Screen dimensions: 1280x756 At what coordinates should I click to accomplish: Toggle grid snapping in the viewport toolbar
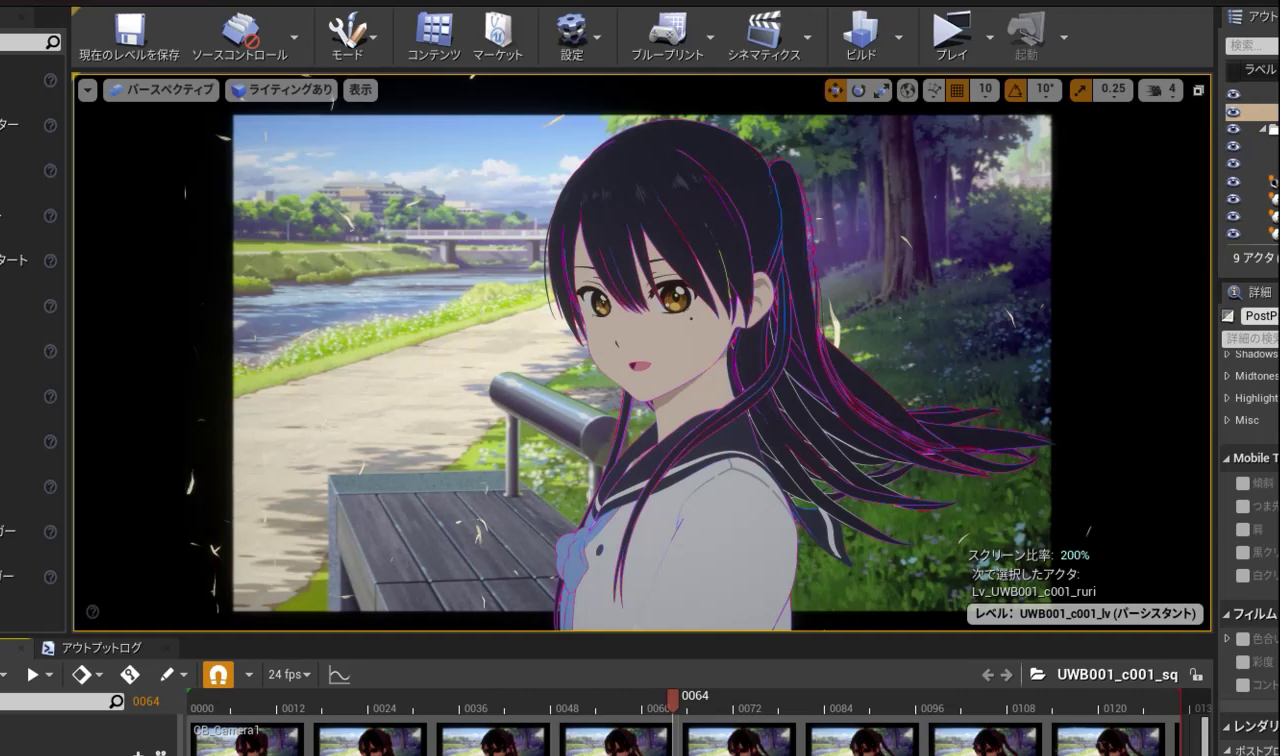tap(958, 90)
